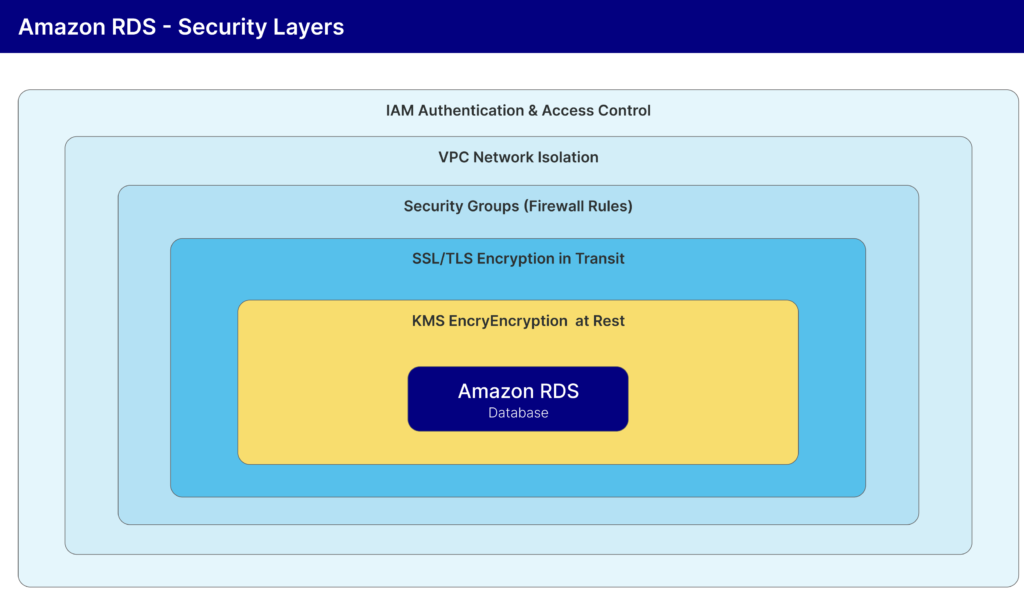This screenshot has width=1024, height=612.
Task: Click the yellow area below the Amazon RDS box
Action: [518, 447]
